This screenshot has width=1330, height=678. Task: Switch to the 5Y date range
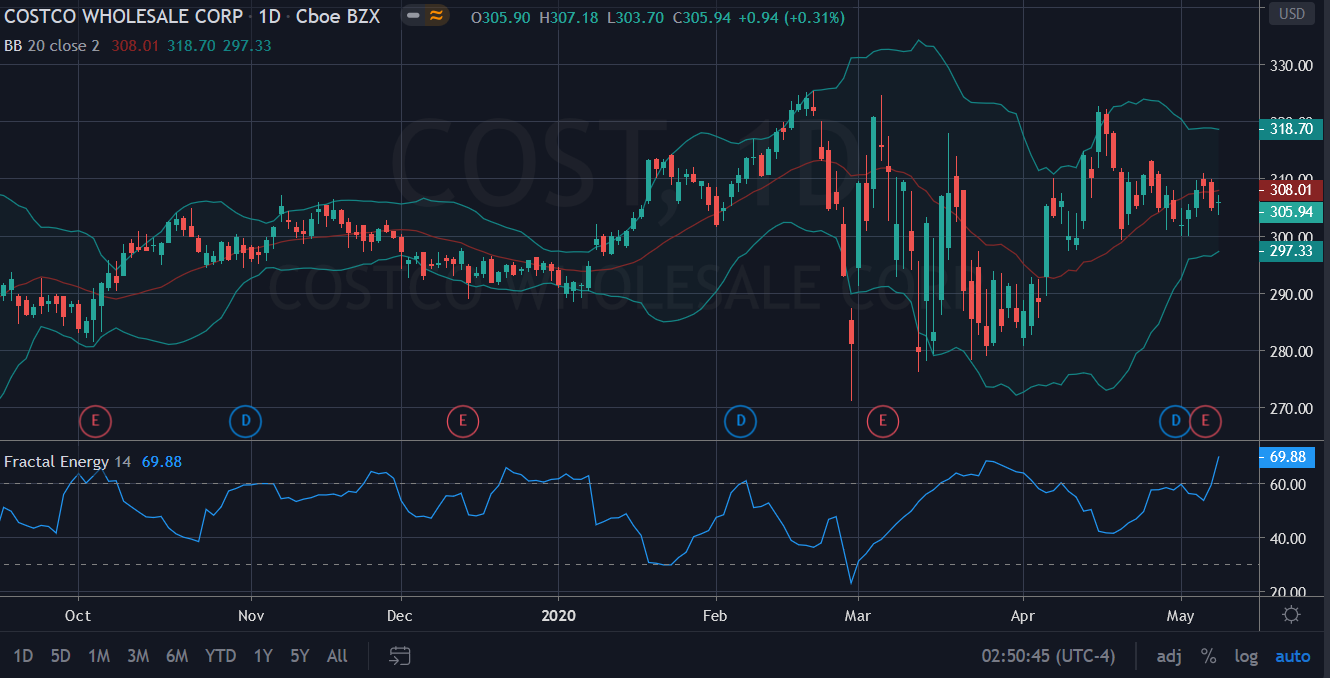click(300, 656)
